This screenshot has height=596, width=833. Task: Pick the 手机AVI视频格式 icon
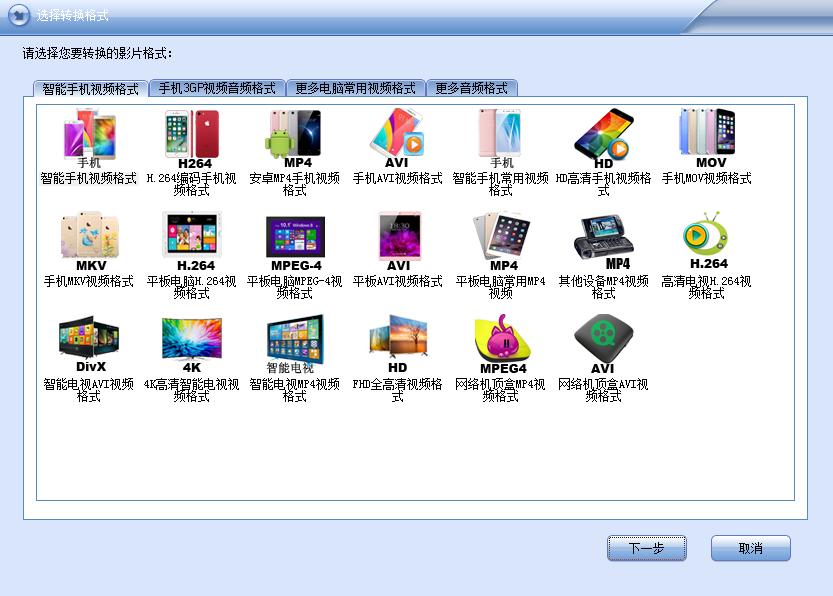(397, 139)
